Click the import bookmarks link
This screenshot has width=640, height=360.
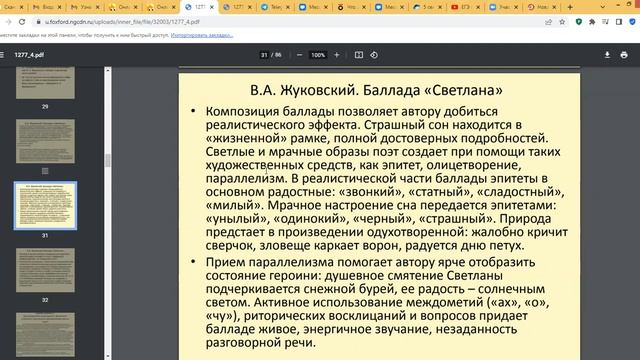coord(202,36)
